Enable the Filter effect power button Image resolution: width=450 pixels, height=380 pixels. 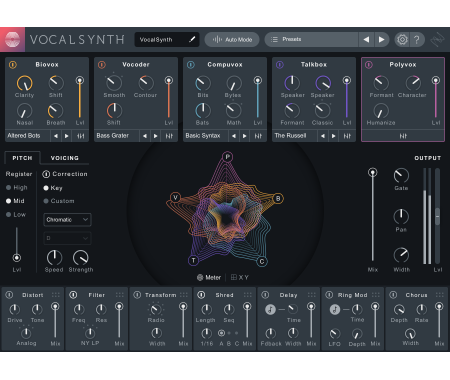(x=73, y=295)
